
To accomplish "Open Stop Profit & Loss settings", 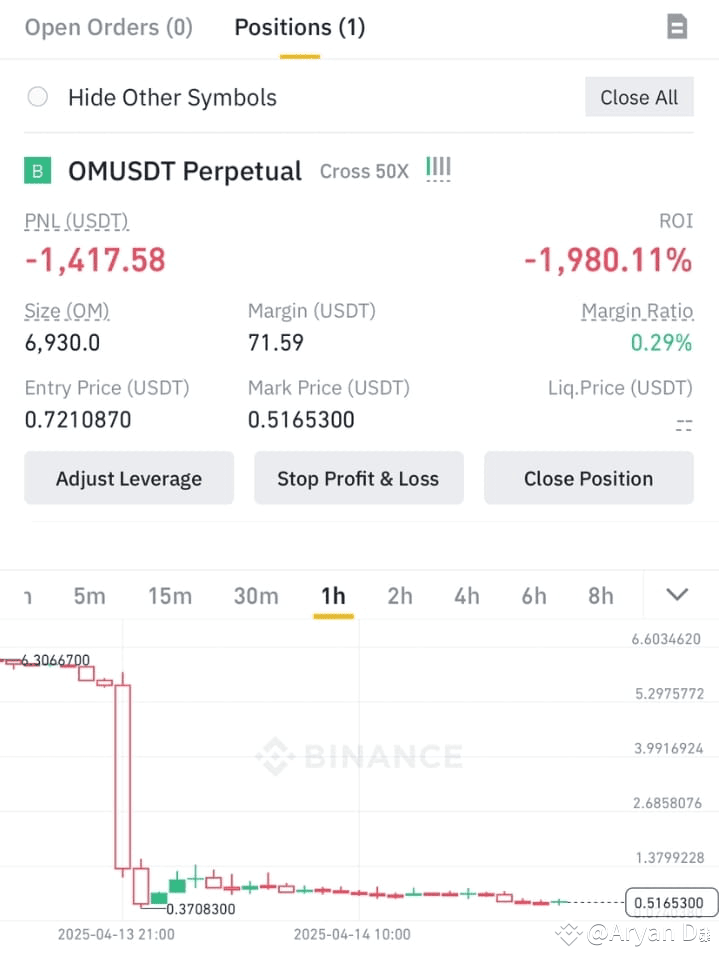I will (358, 478).
